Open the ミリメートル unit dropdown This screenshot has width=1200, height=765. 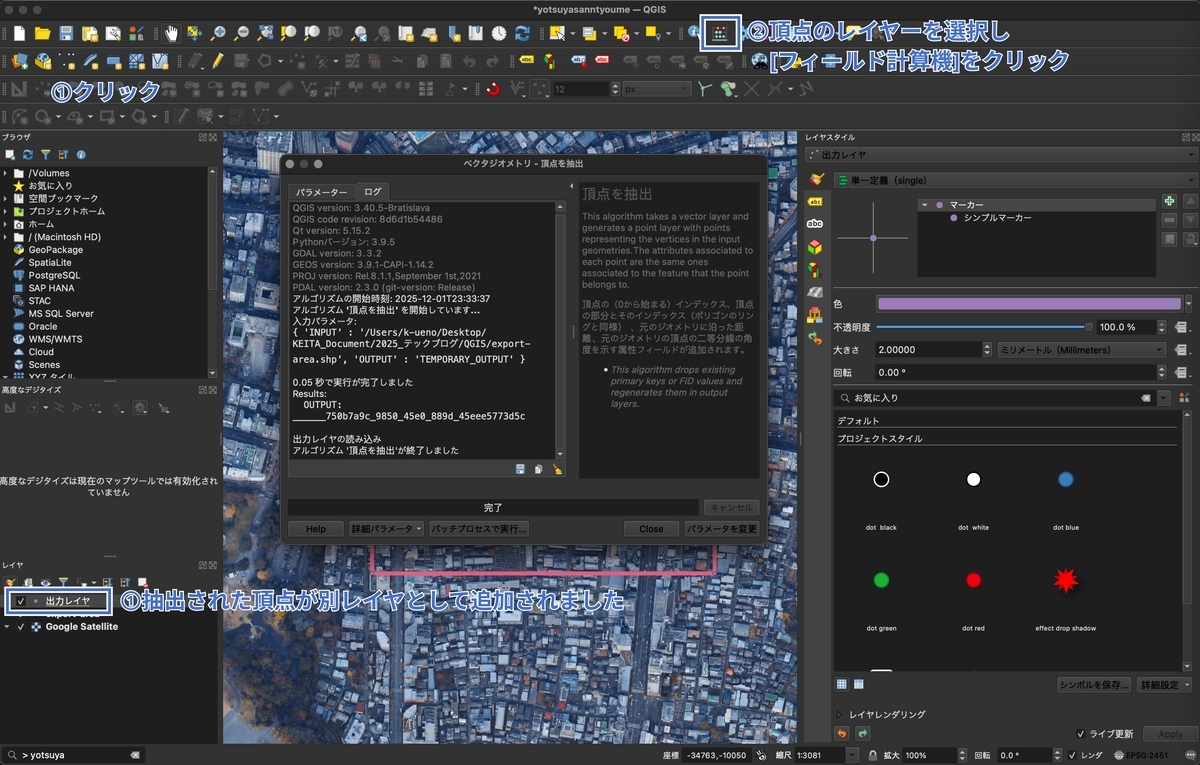click(x=1082, y=350)
